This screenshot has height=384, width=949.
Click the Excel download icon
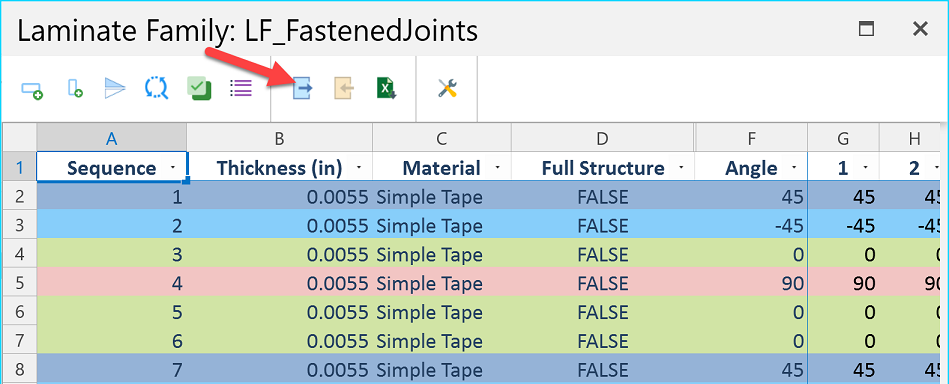386,88
